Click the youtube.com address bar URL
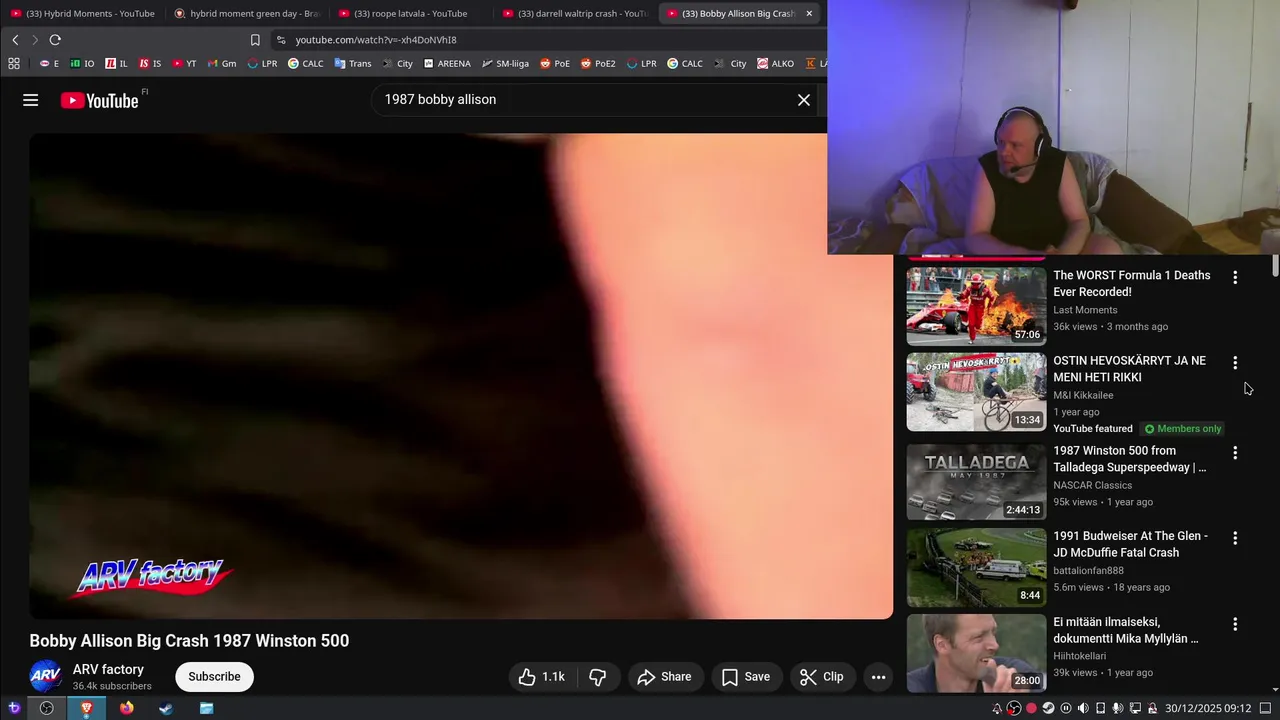The height and width of the screenshot is (720, 1280). coord(376,40)
